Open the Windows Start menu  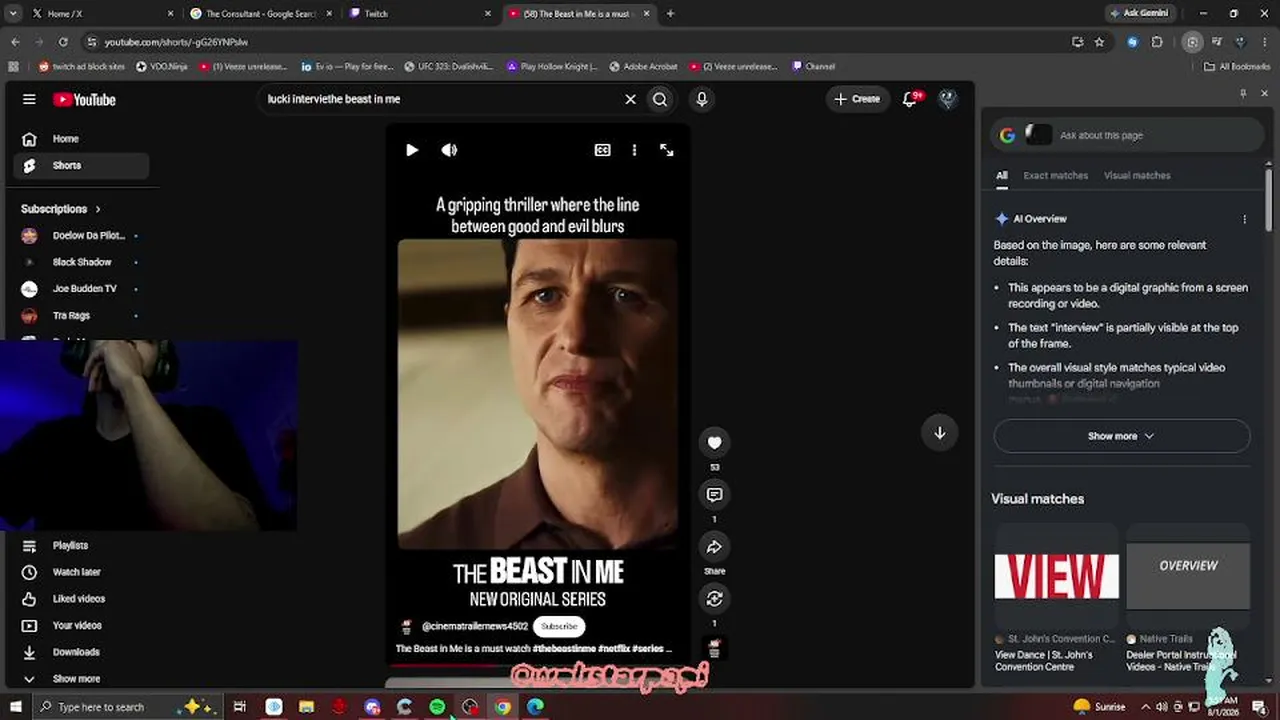click(x=16, y=707)
